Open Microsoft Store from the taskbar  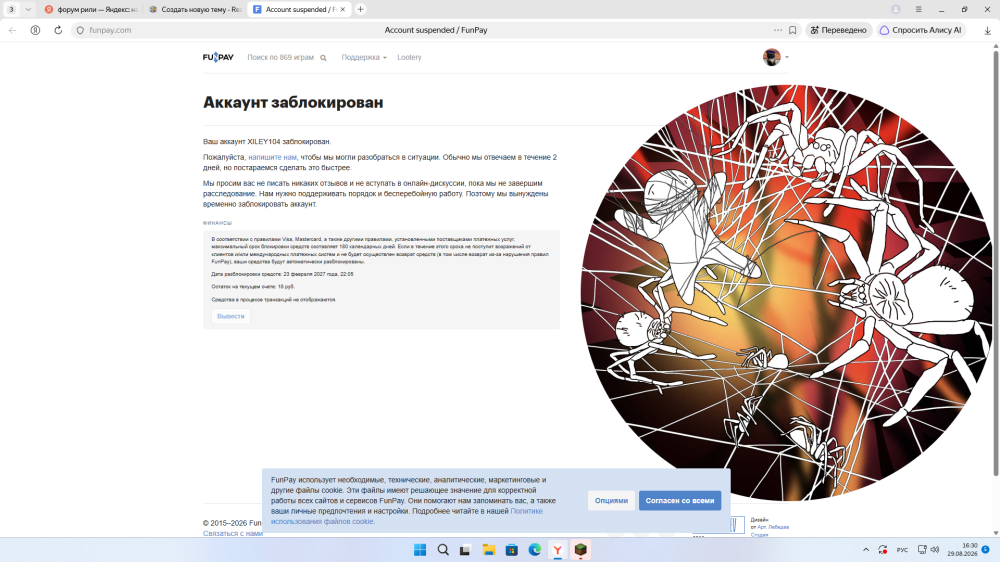tap(511, 550)
